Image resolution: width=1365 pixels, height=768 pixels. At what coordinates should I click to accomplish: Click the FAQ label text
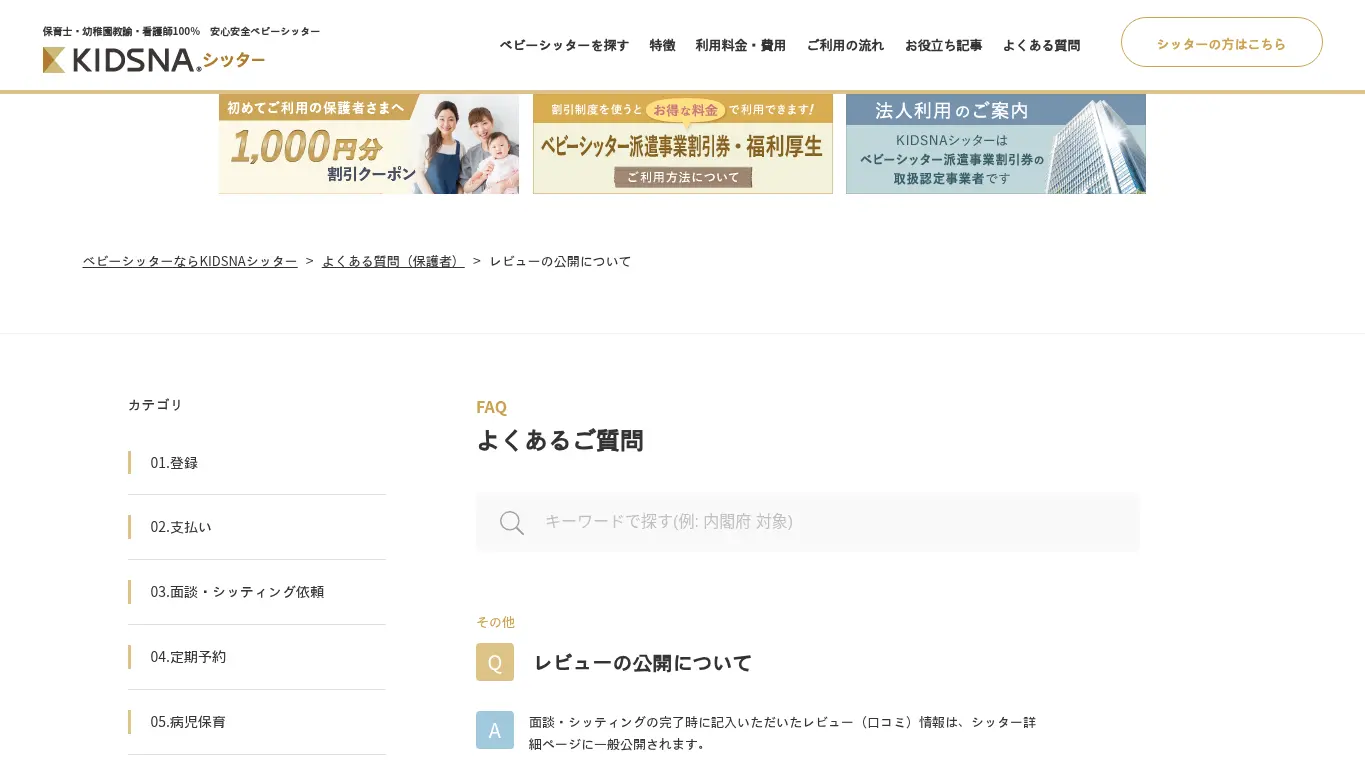[492, 407]
